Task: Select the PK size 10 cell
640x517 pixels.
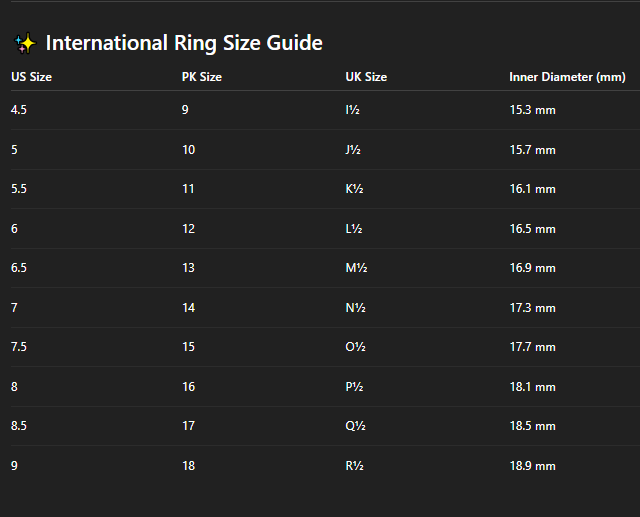Action: 188,150
